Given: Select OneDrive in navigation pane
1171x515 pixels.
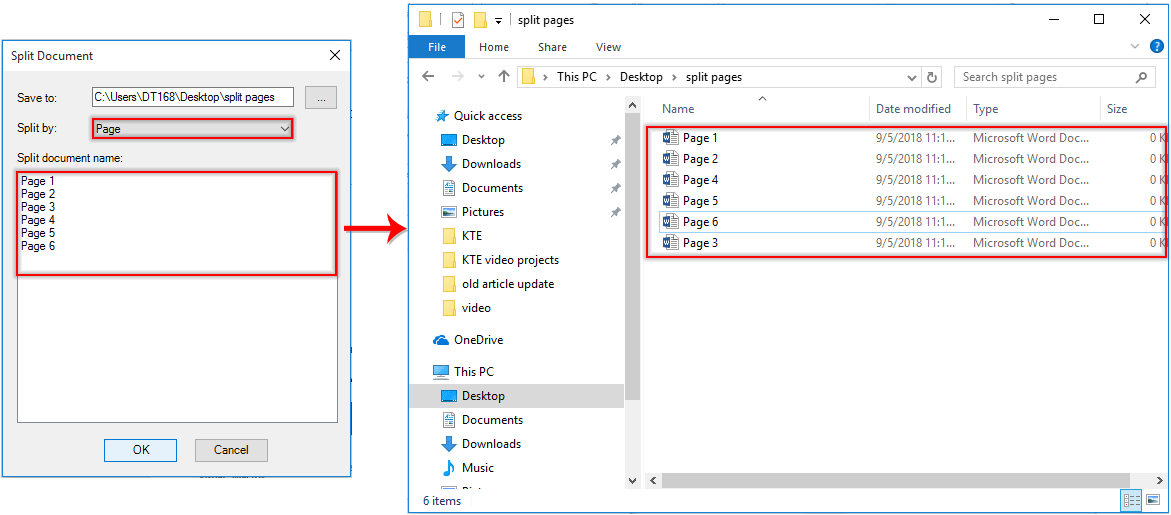Looking at the screenshot, I should click(x=479, y=340).
